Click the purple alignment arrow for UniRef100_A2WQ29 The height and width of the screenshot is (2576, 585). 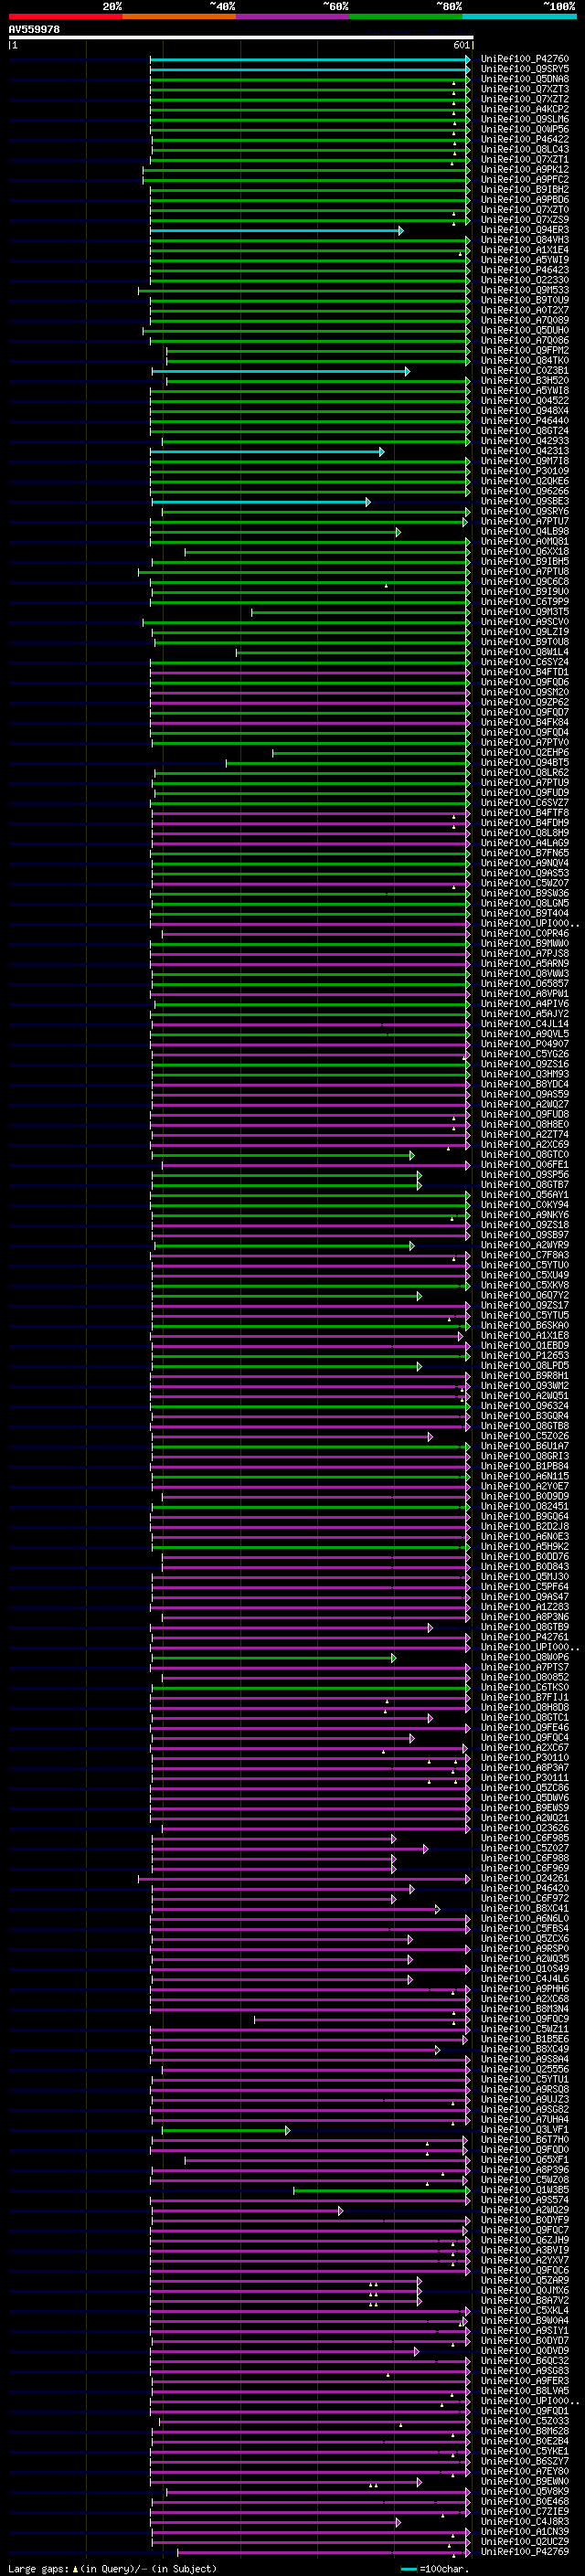[340, 2211]
